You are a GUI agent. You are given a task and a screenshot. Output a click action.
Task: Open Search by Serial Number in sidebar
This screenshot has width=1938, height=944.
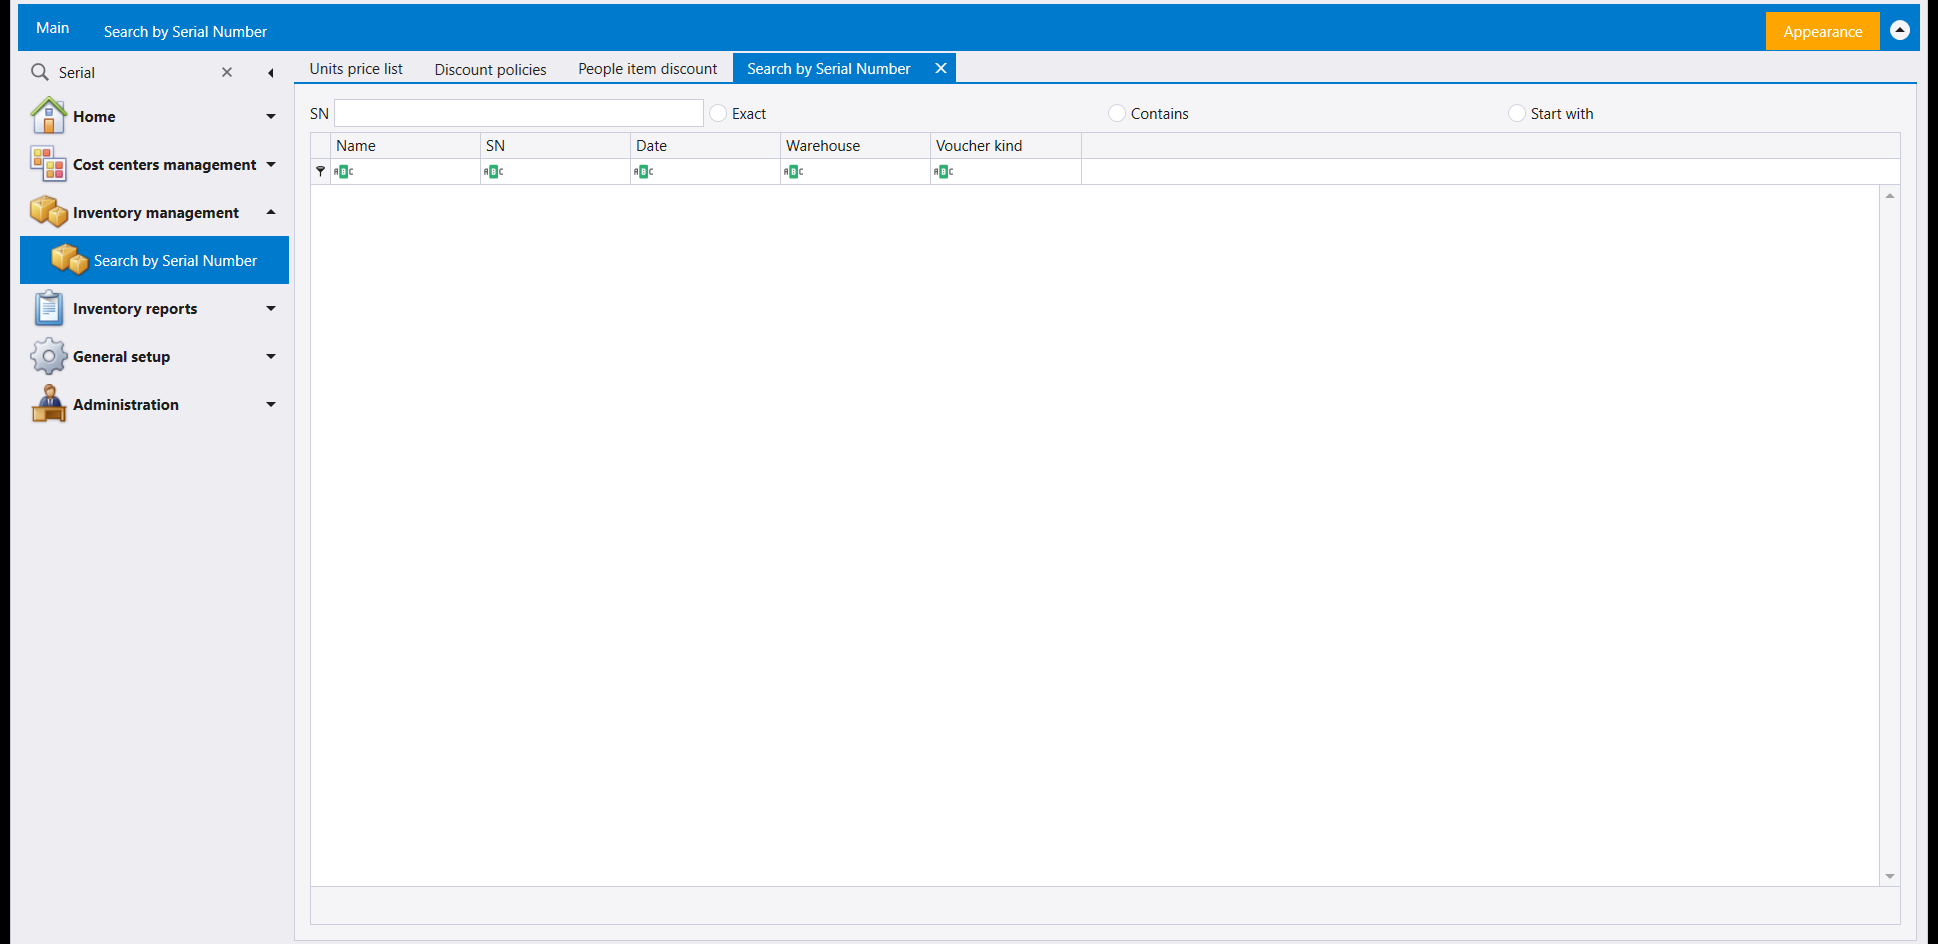(154, 260)
